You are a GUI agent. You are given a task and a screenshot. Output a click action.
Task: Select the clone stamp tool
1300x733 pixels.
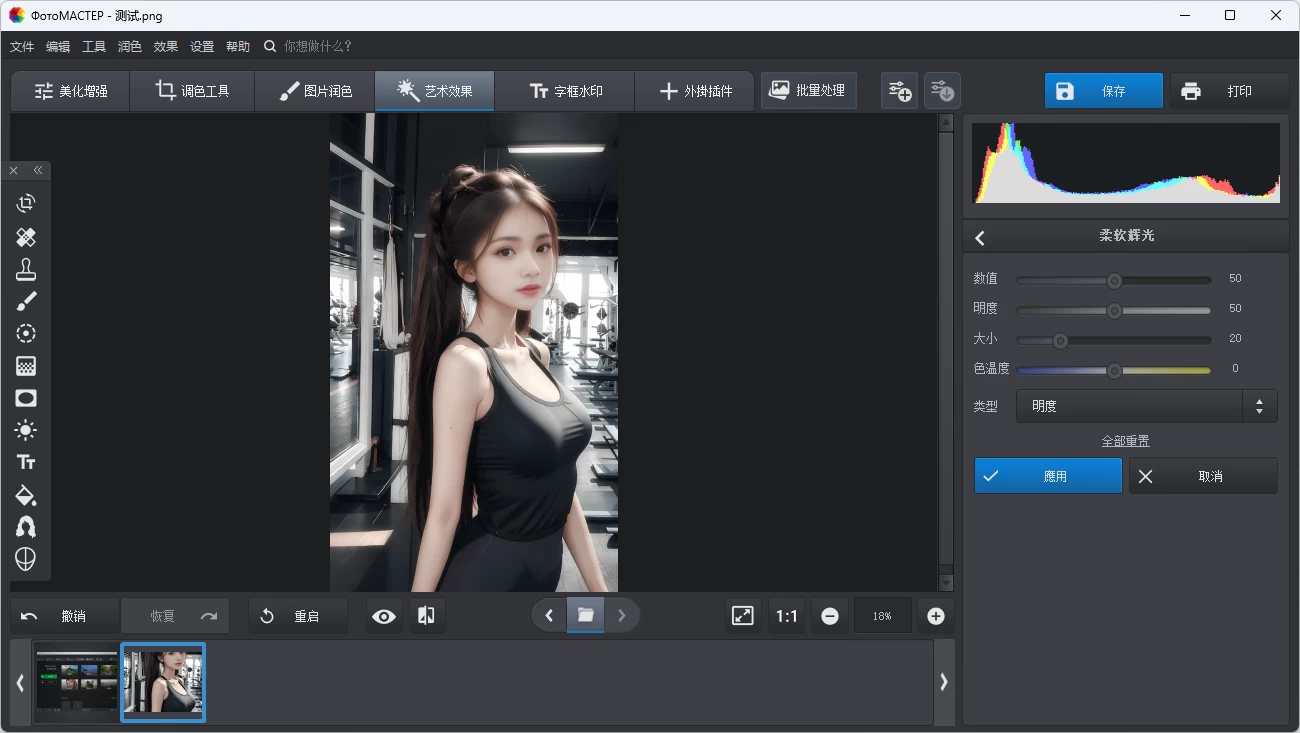tap(26, 269)
